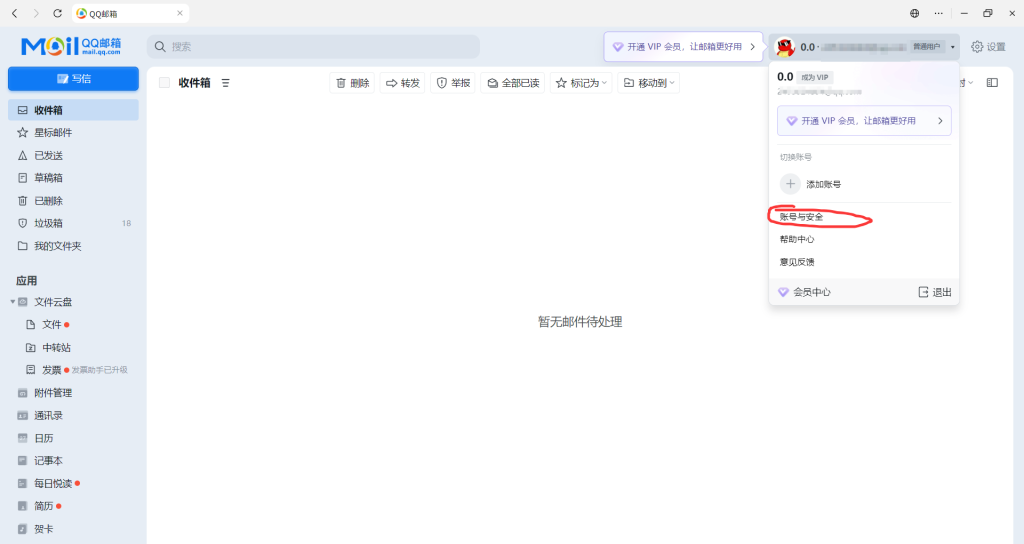Screen dimensions: 1024x544
Task: Mark all as read with 全部已读
Action: [x=513, y=83]
